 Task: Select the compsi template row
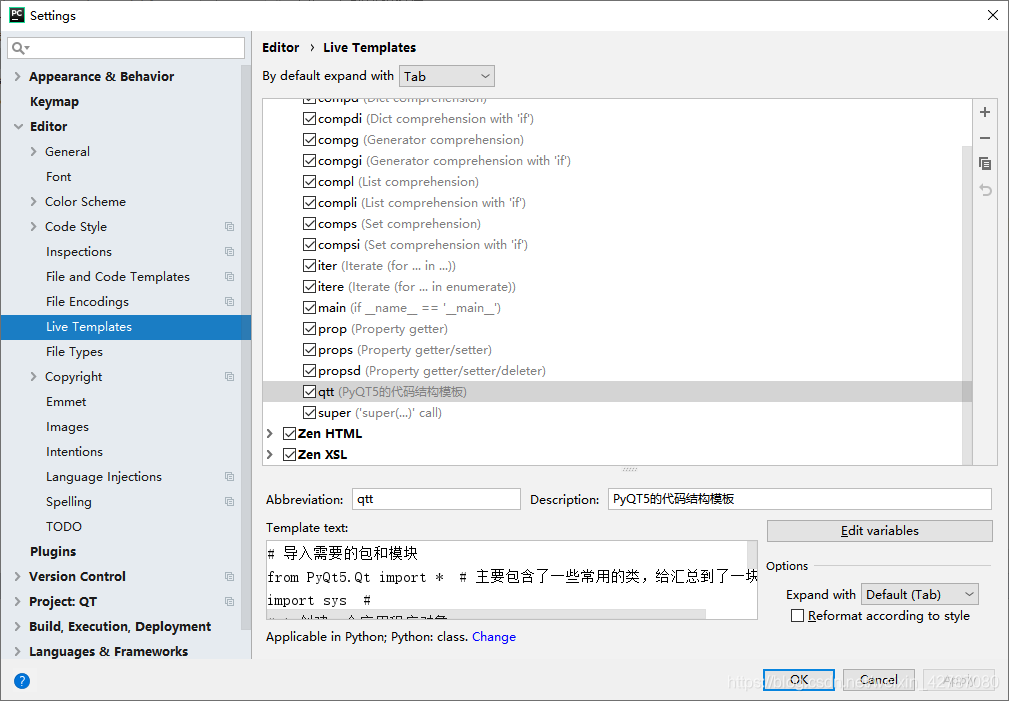[x=617, y=245]
